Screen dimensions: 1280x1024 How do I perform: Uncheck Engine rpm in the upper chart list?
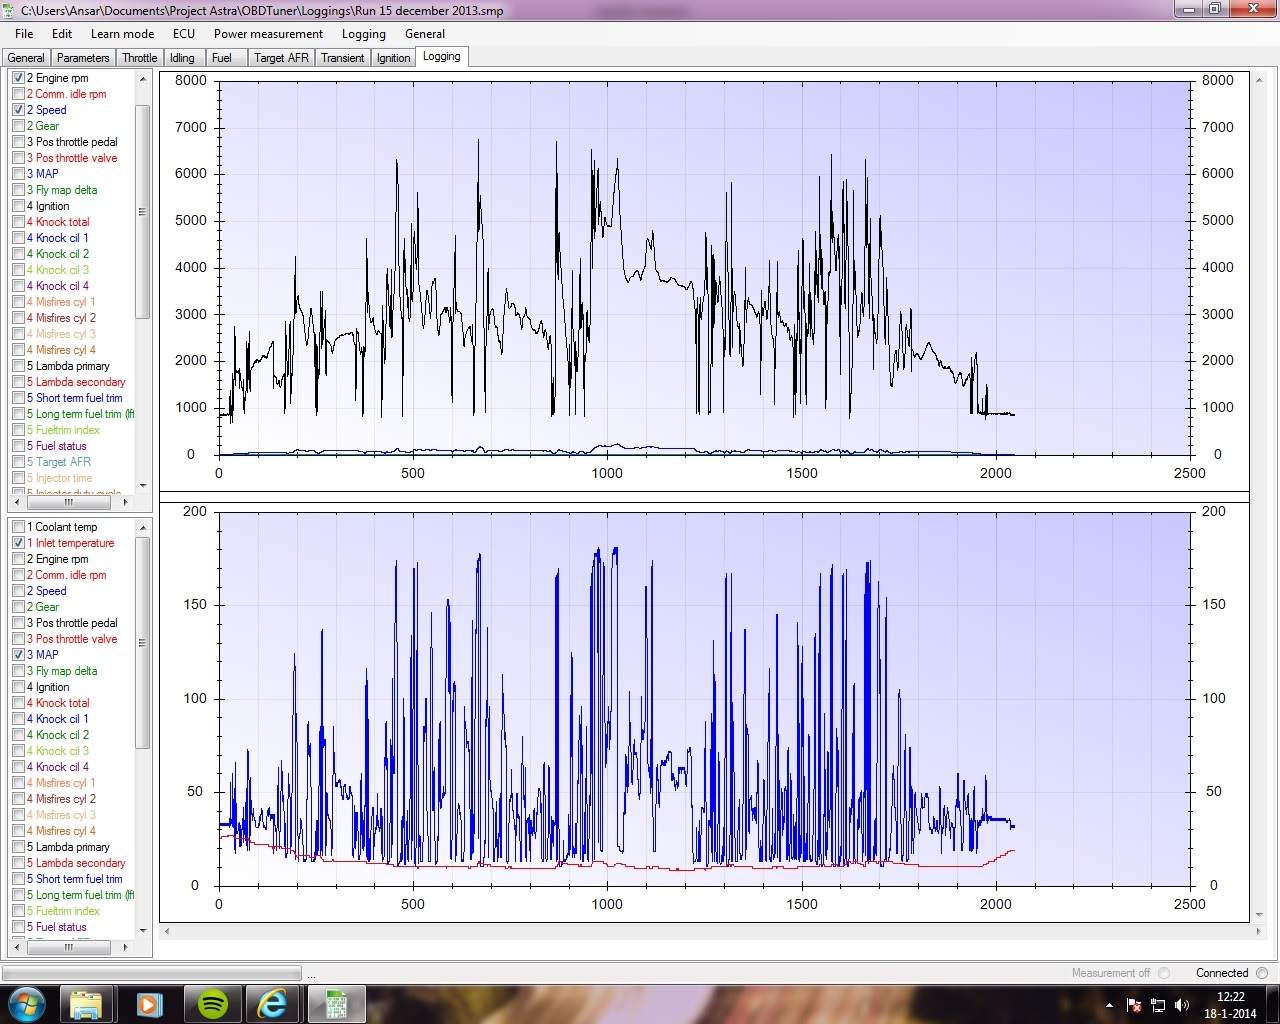click(18, 78)
